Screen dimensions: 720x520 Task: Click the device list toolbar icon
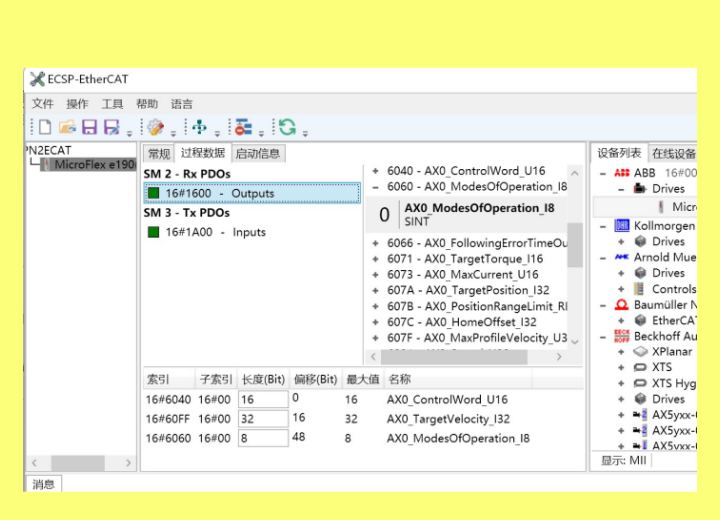[x=243, y=127]
